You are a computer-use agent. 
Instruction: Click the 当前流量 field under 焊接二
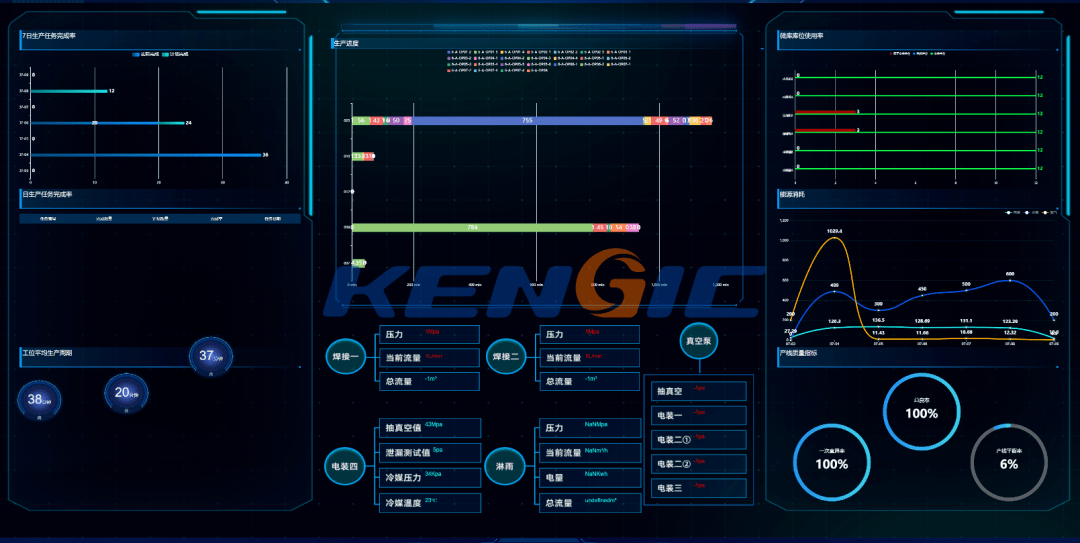[x=590, y=358]
